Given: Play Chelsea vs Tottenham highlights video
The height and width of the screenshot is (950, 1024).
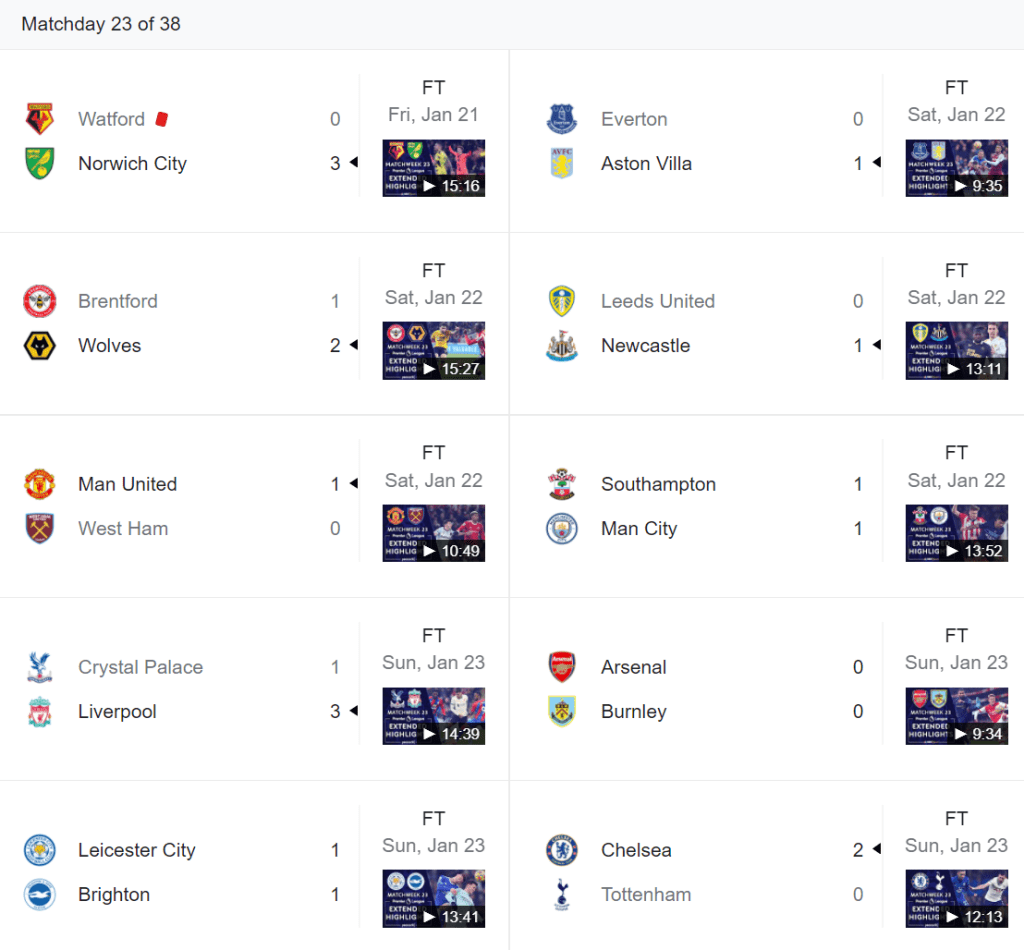Looking at the screenshot, I should (x=957, y=898).
